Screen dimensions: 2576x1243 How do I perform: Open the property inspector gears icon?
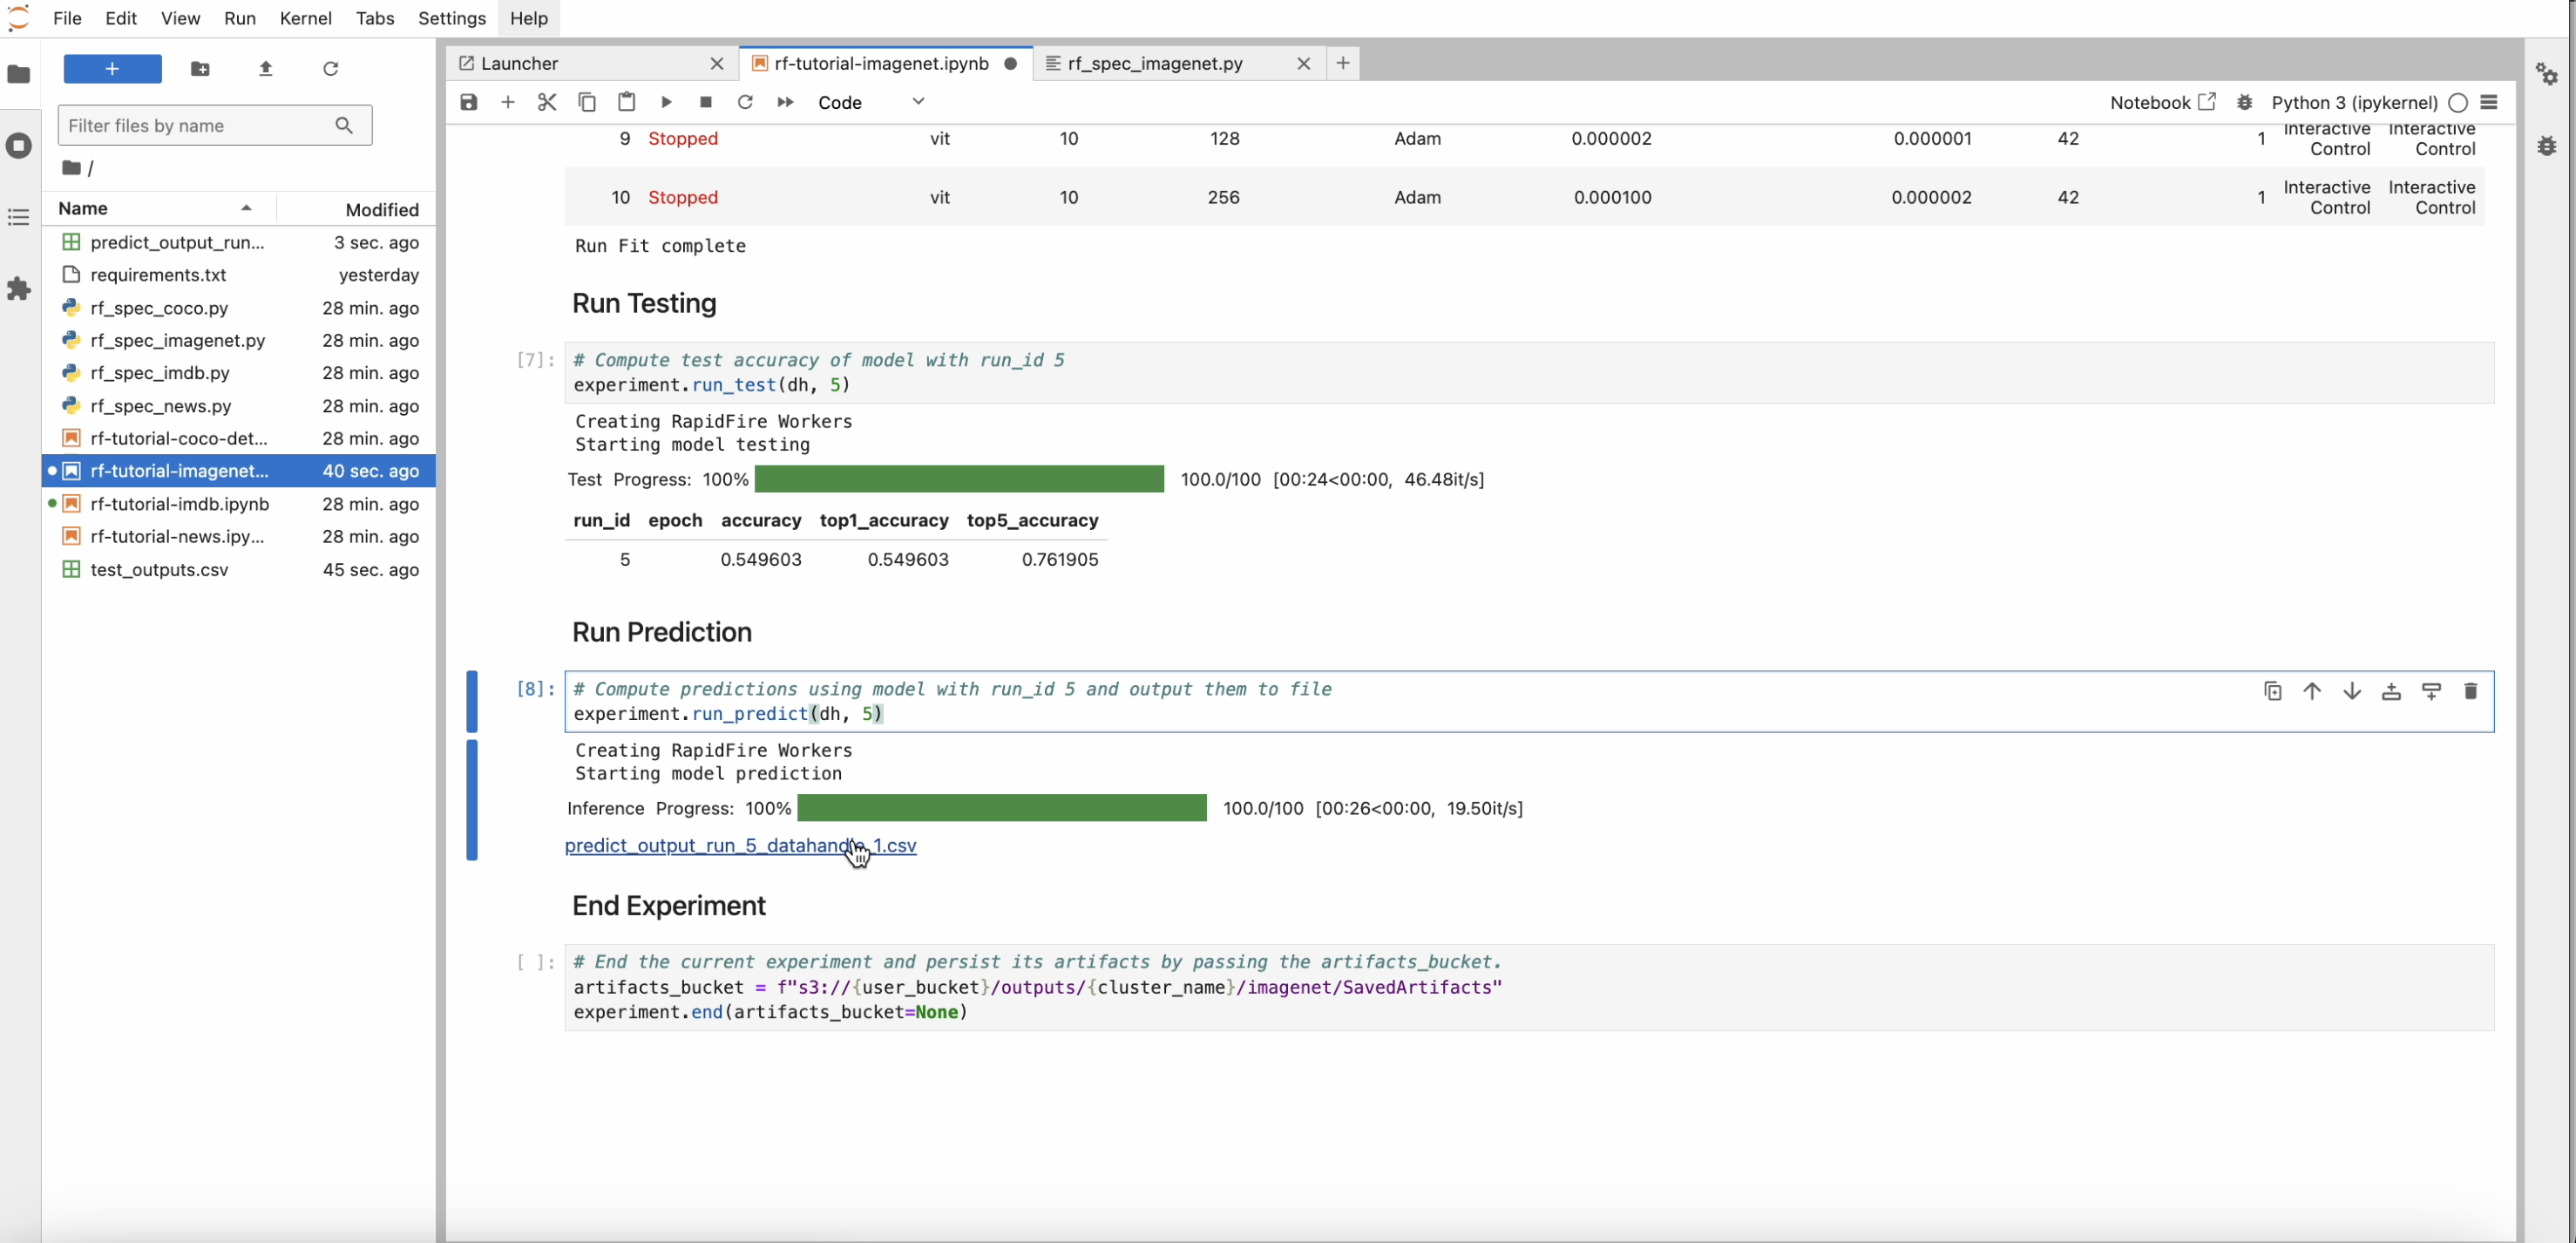tap(2547, 74)
